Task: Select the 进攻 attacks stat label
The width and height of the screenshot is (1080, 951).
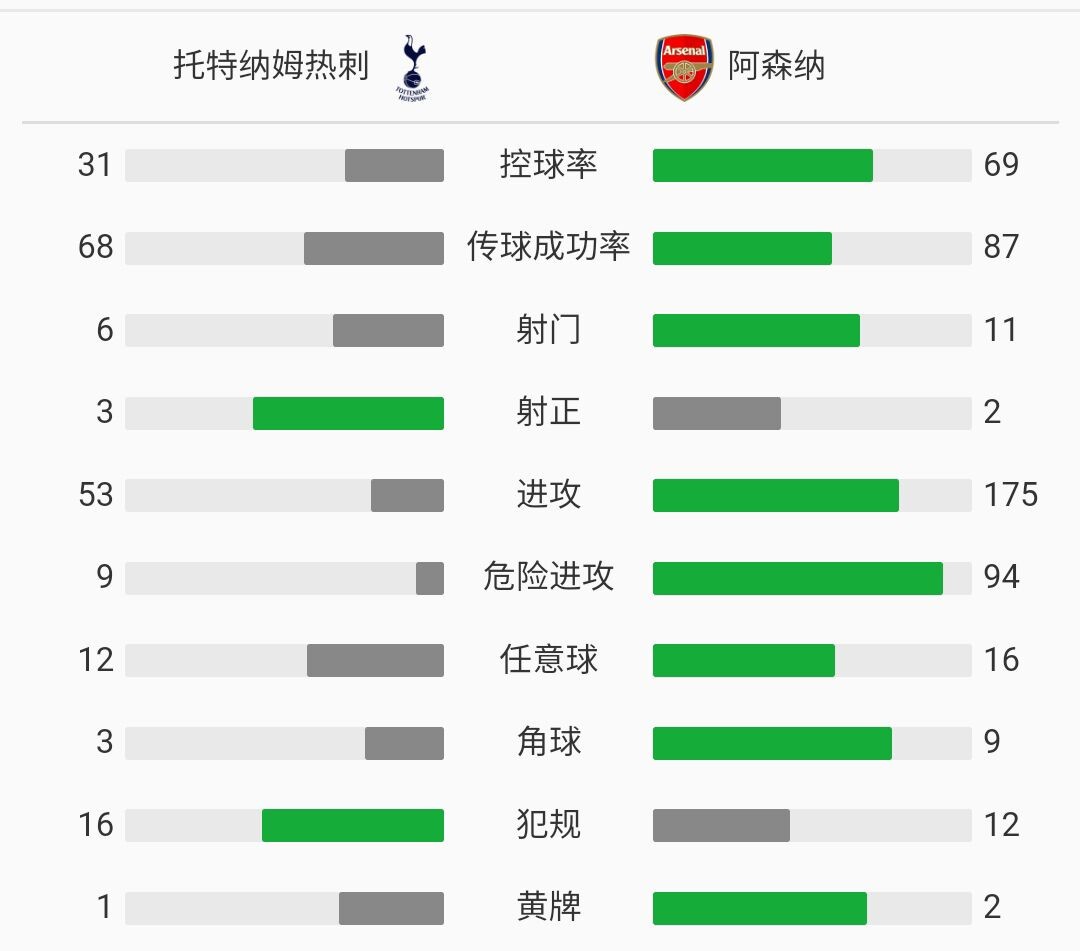Action: point(548,494)
